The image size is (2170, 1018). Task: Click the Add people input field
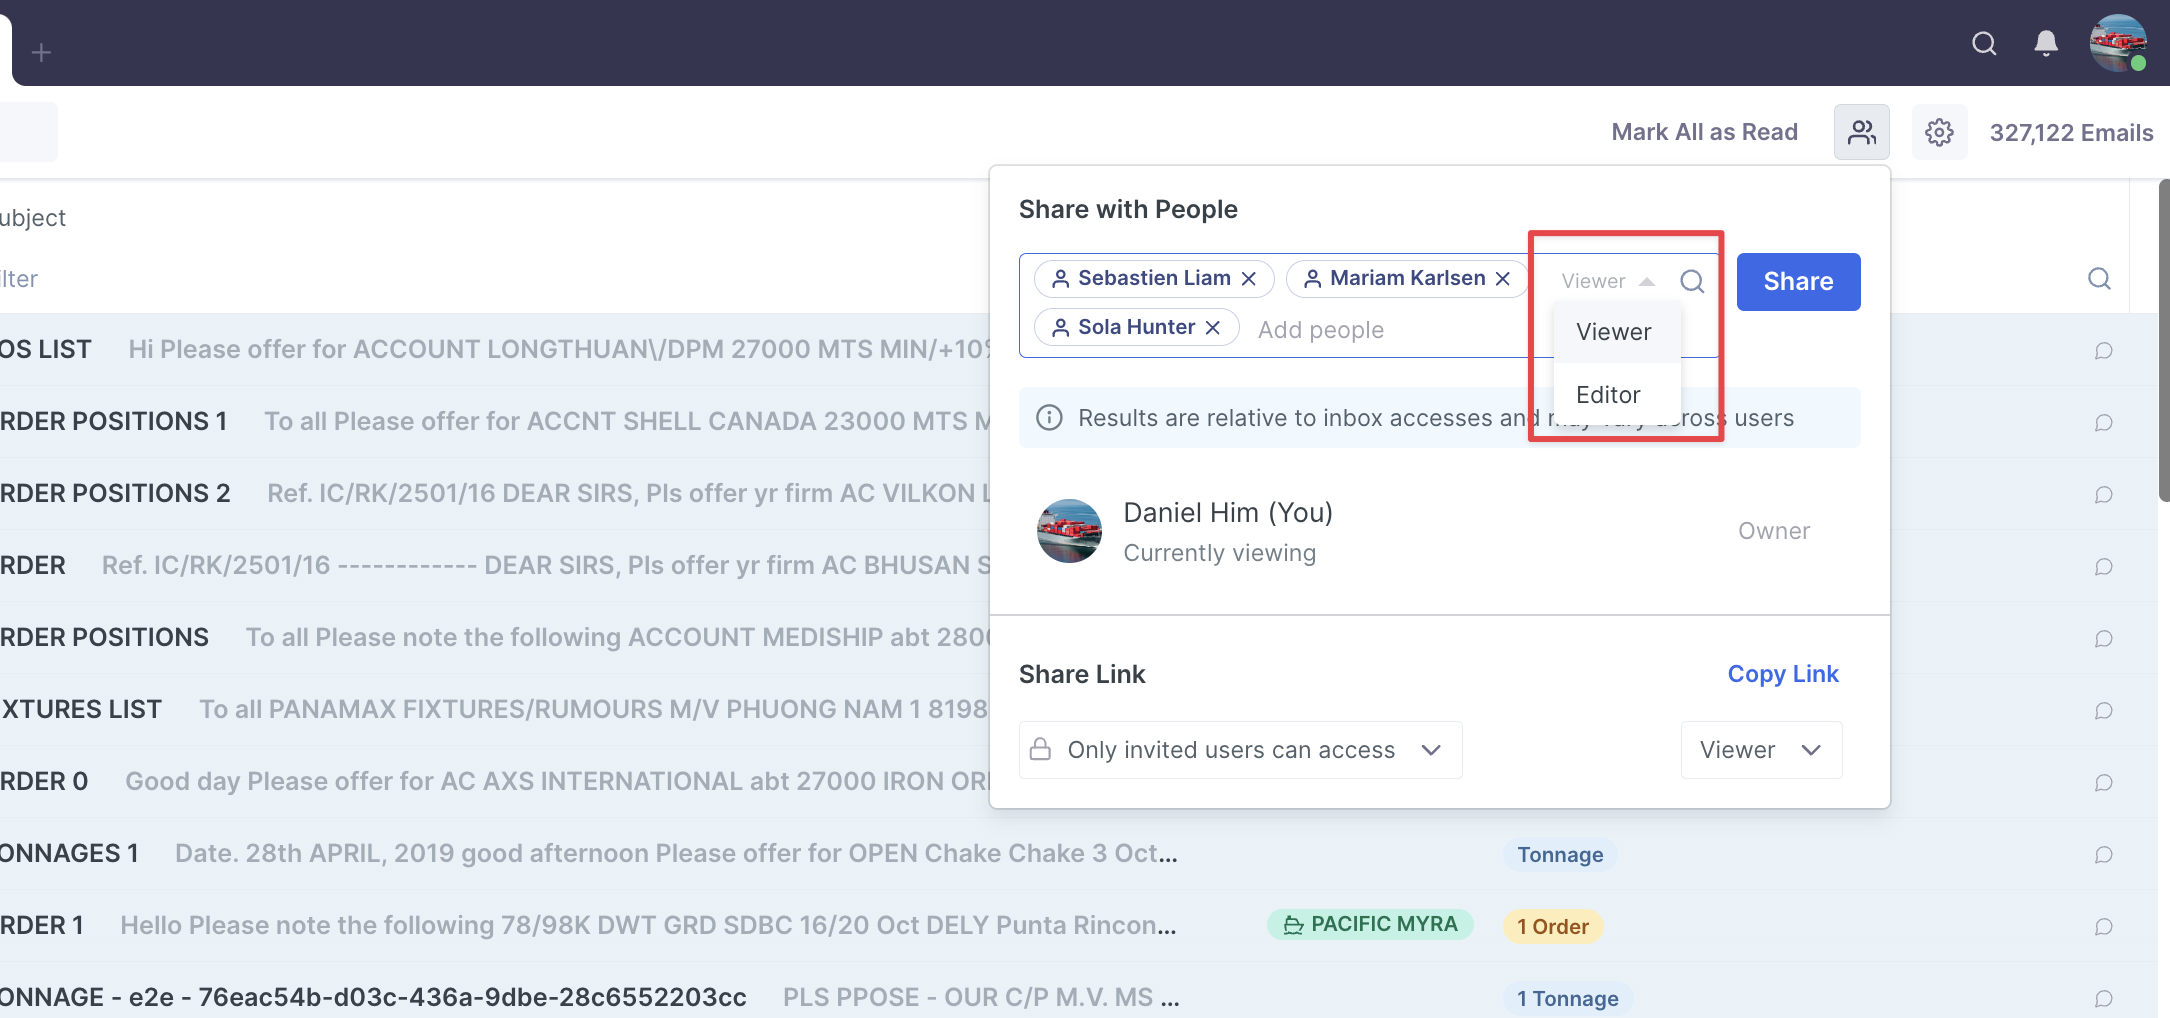[x=1380, y=330]
